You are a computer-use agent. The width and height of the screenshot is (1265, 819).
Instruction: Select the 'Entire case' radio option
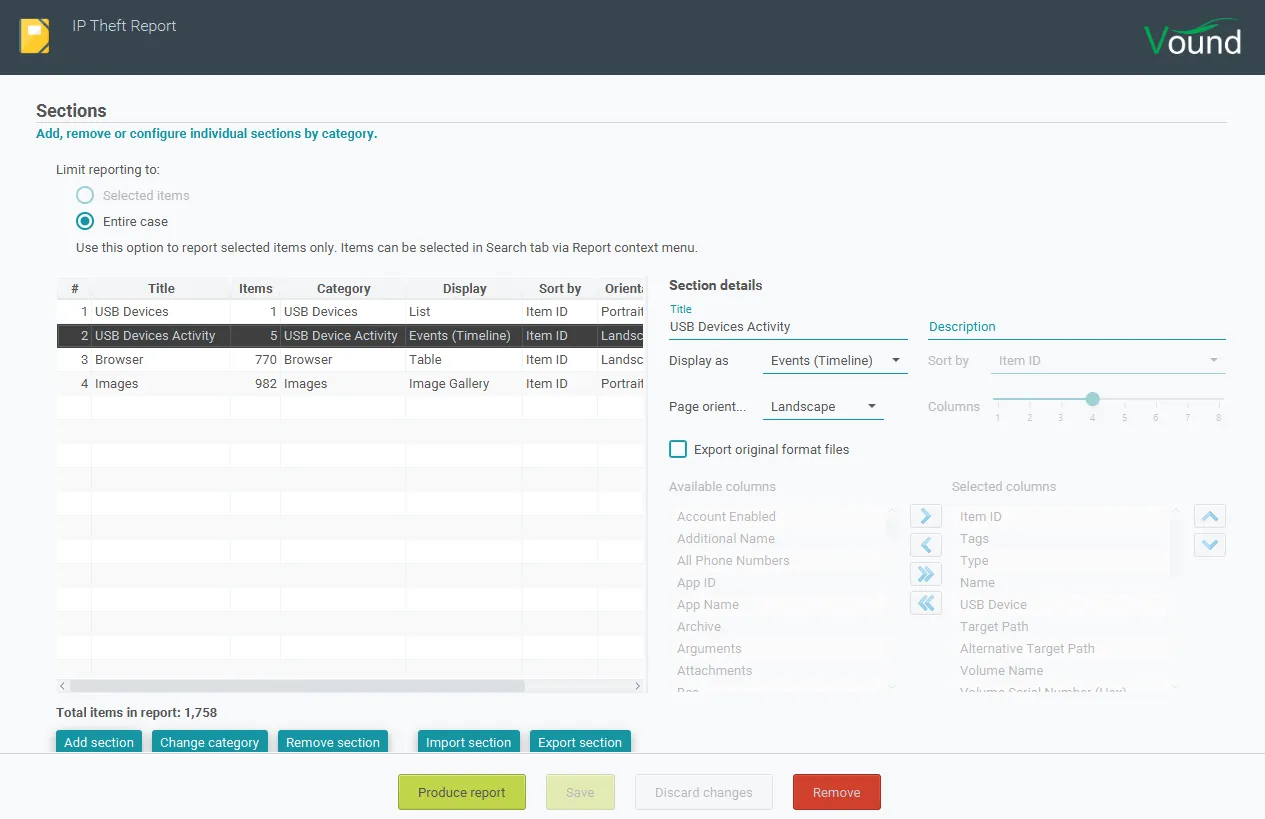tap(85, 221)
